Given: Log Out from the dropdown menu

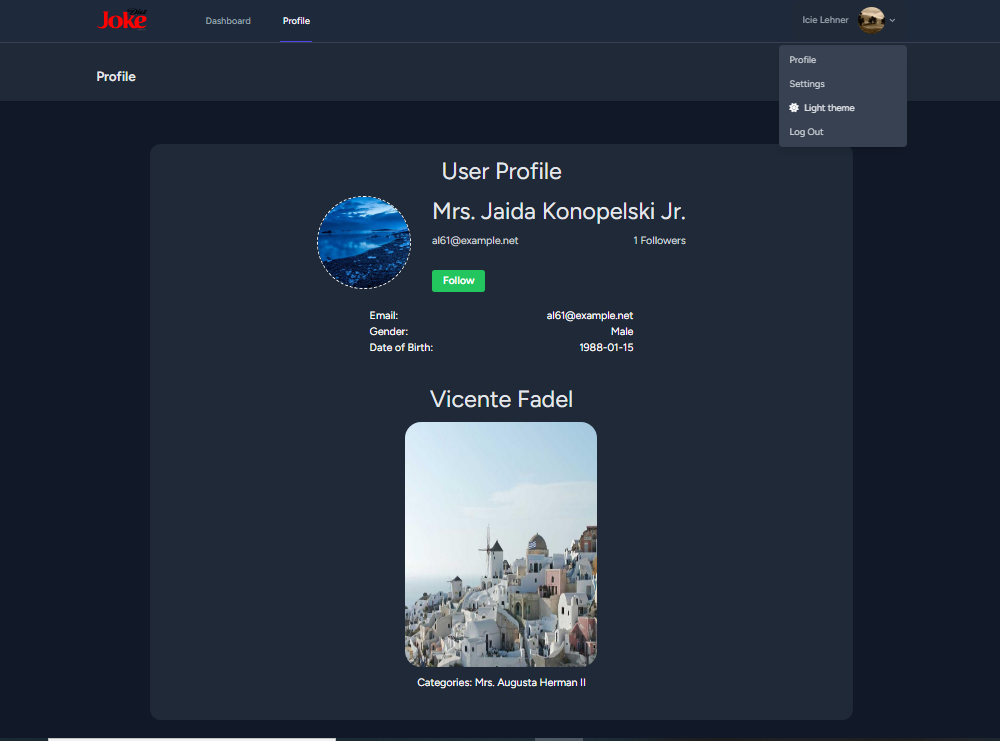Looking at the screenshot, I should click(842, 132).
